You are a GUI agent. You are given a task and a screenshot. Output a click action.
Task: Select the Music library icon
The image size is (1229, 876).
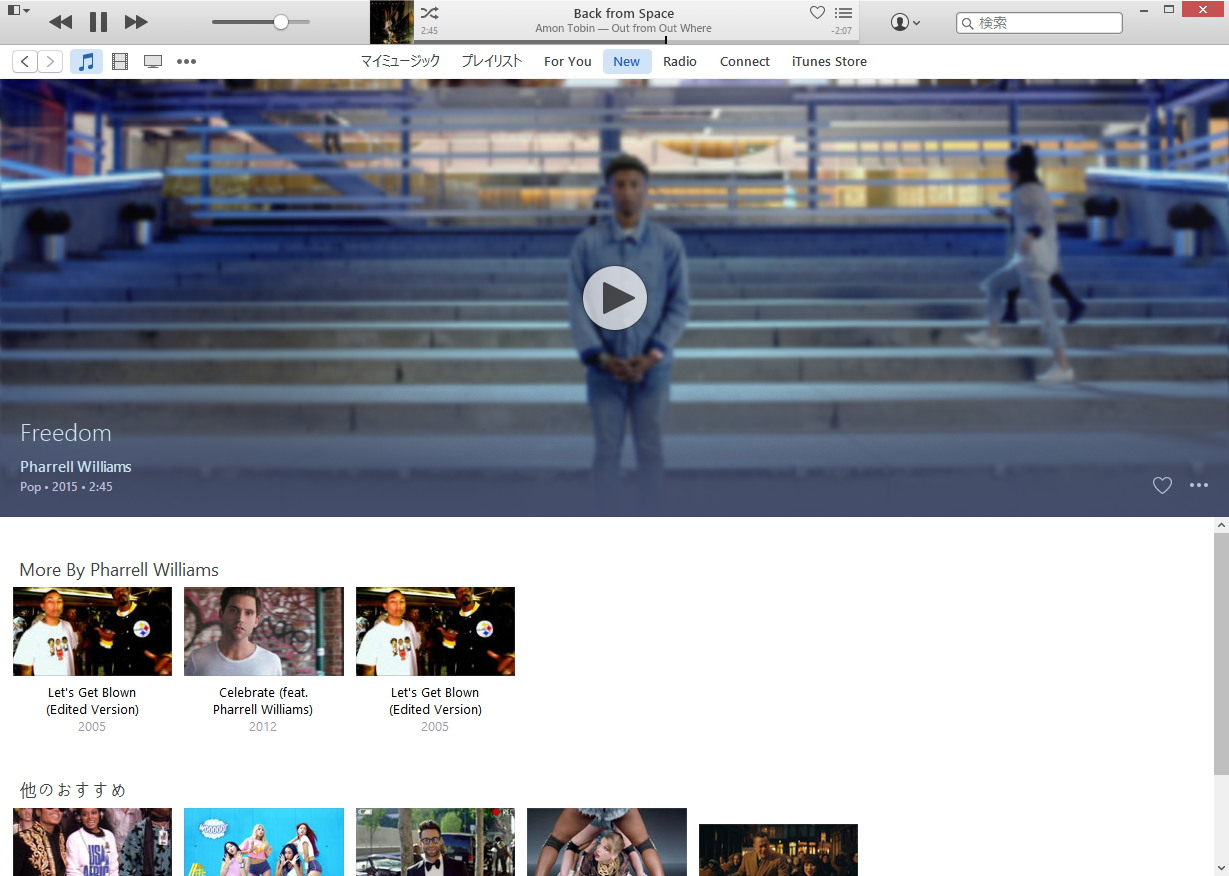86,61
